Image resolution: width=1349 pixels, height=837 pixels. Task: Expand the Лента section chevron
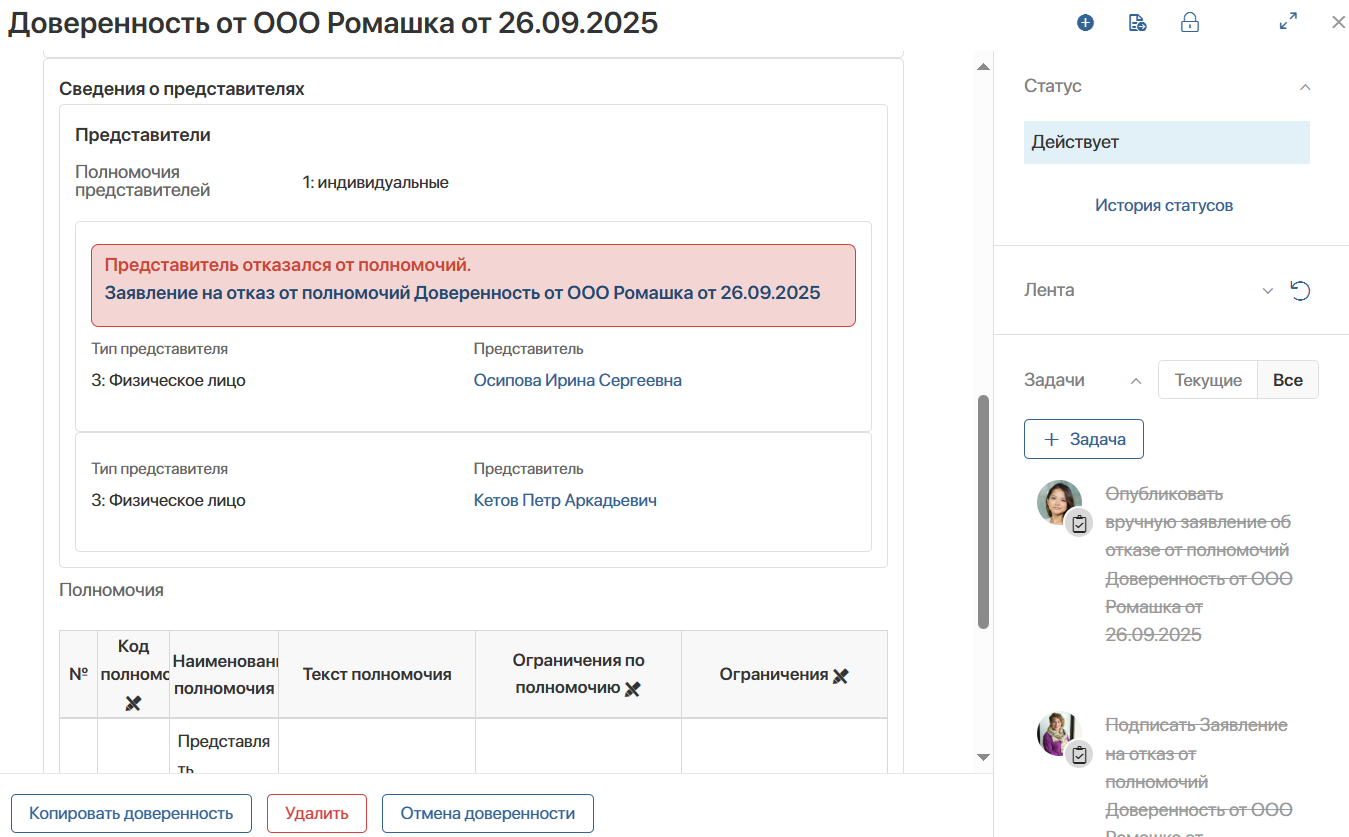click(x=1267, y=291)
